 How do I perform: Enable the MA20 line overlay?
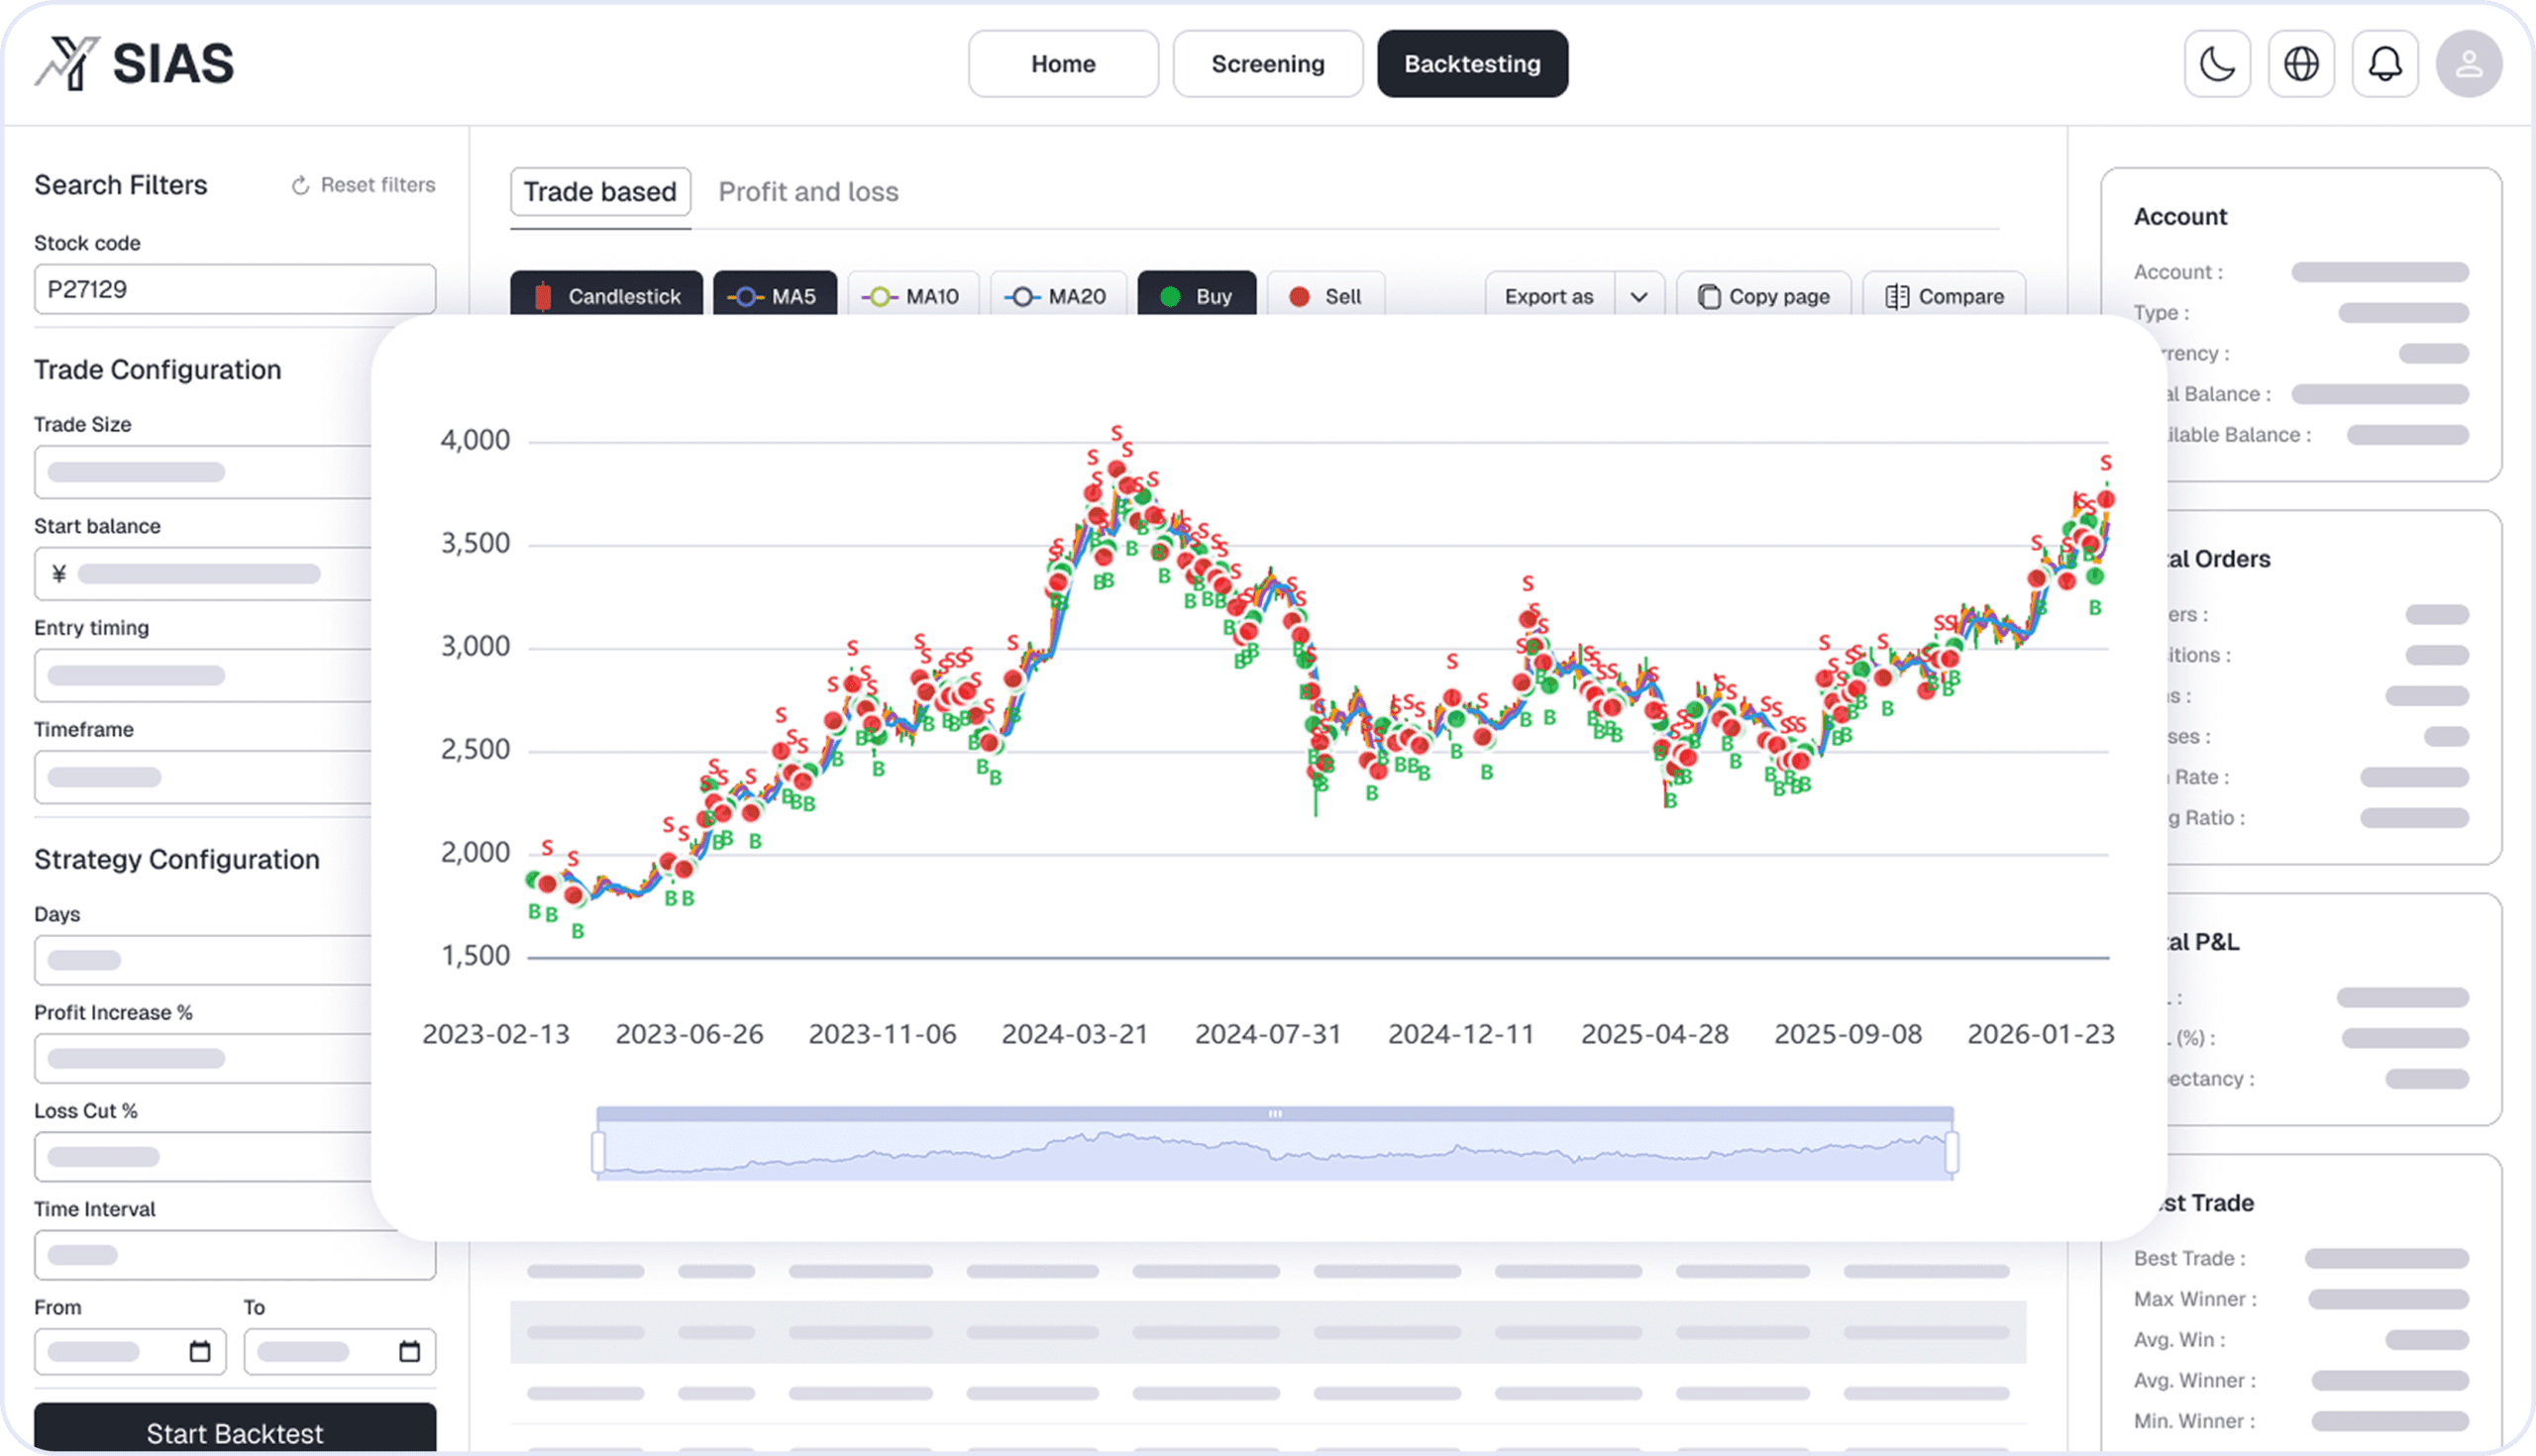tap(1058, 296)
